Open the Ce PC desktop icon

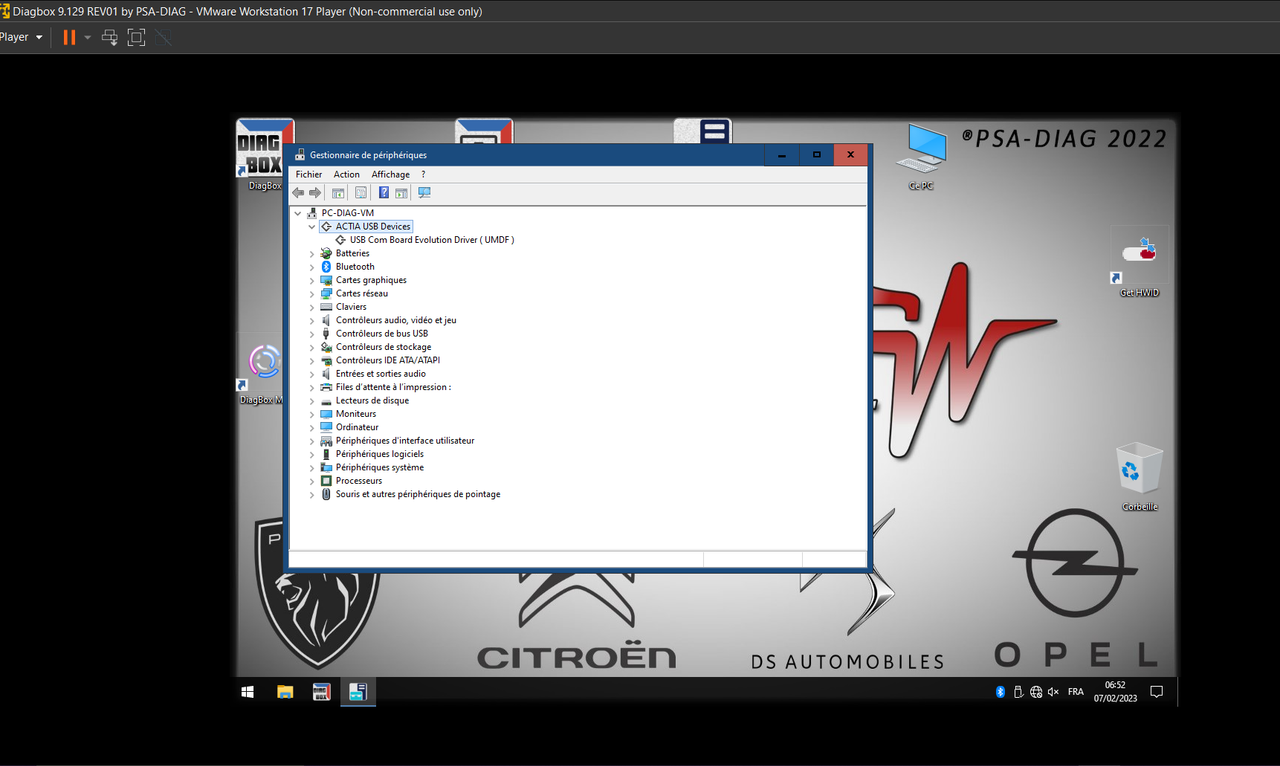click(x=921, y=157)
